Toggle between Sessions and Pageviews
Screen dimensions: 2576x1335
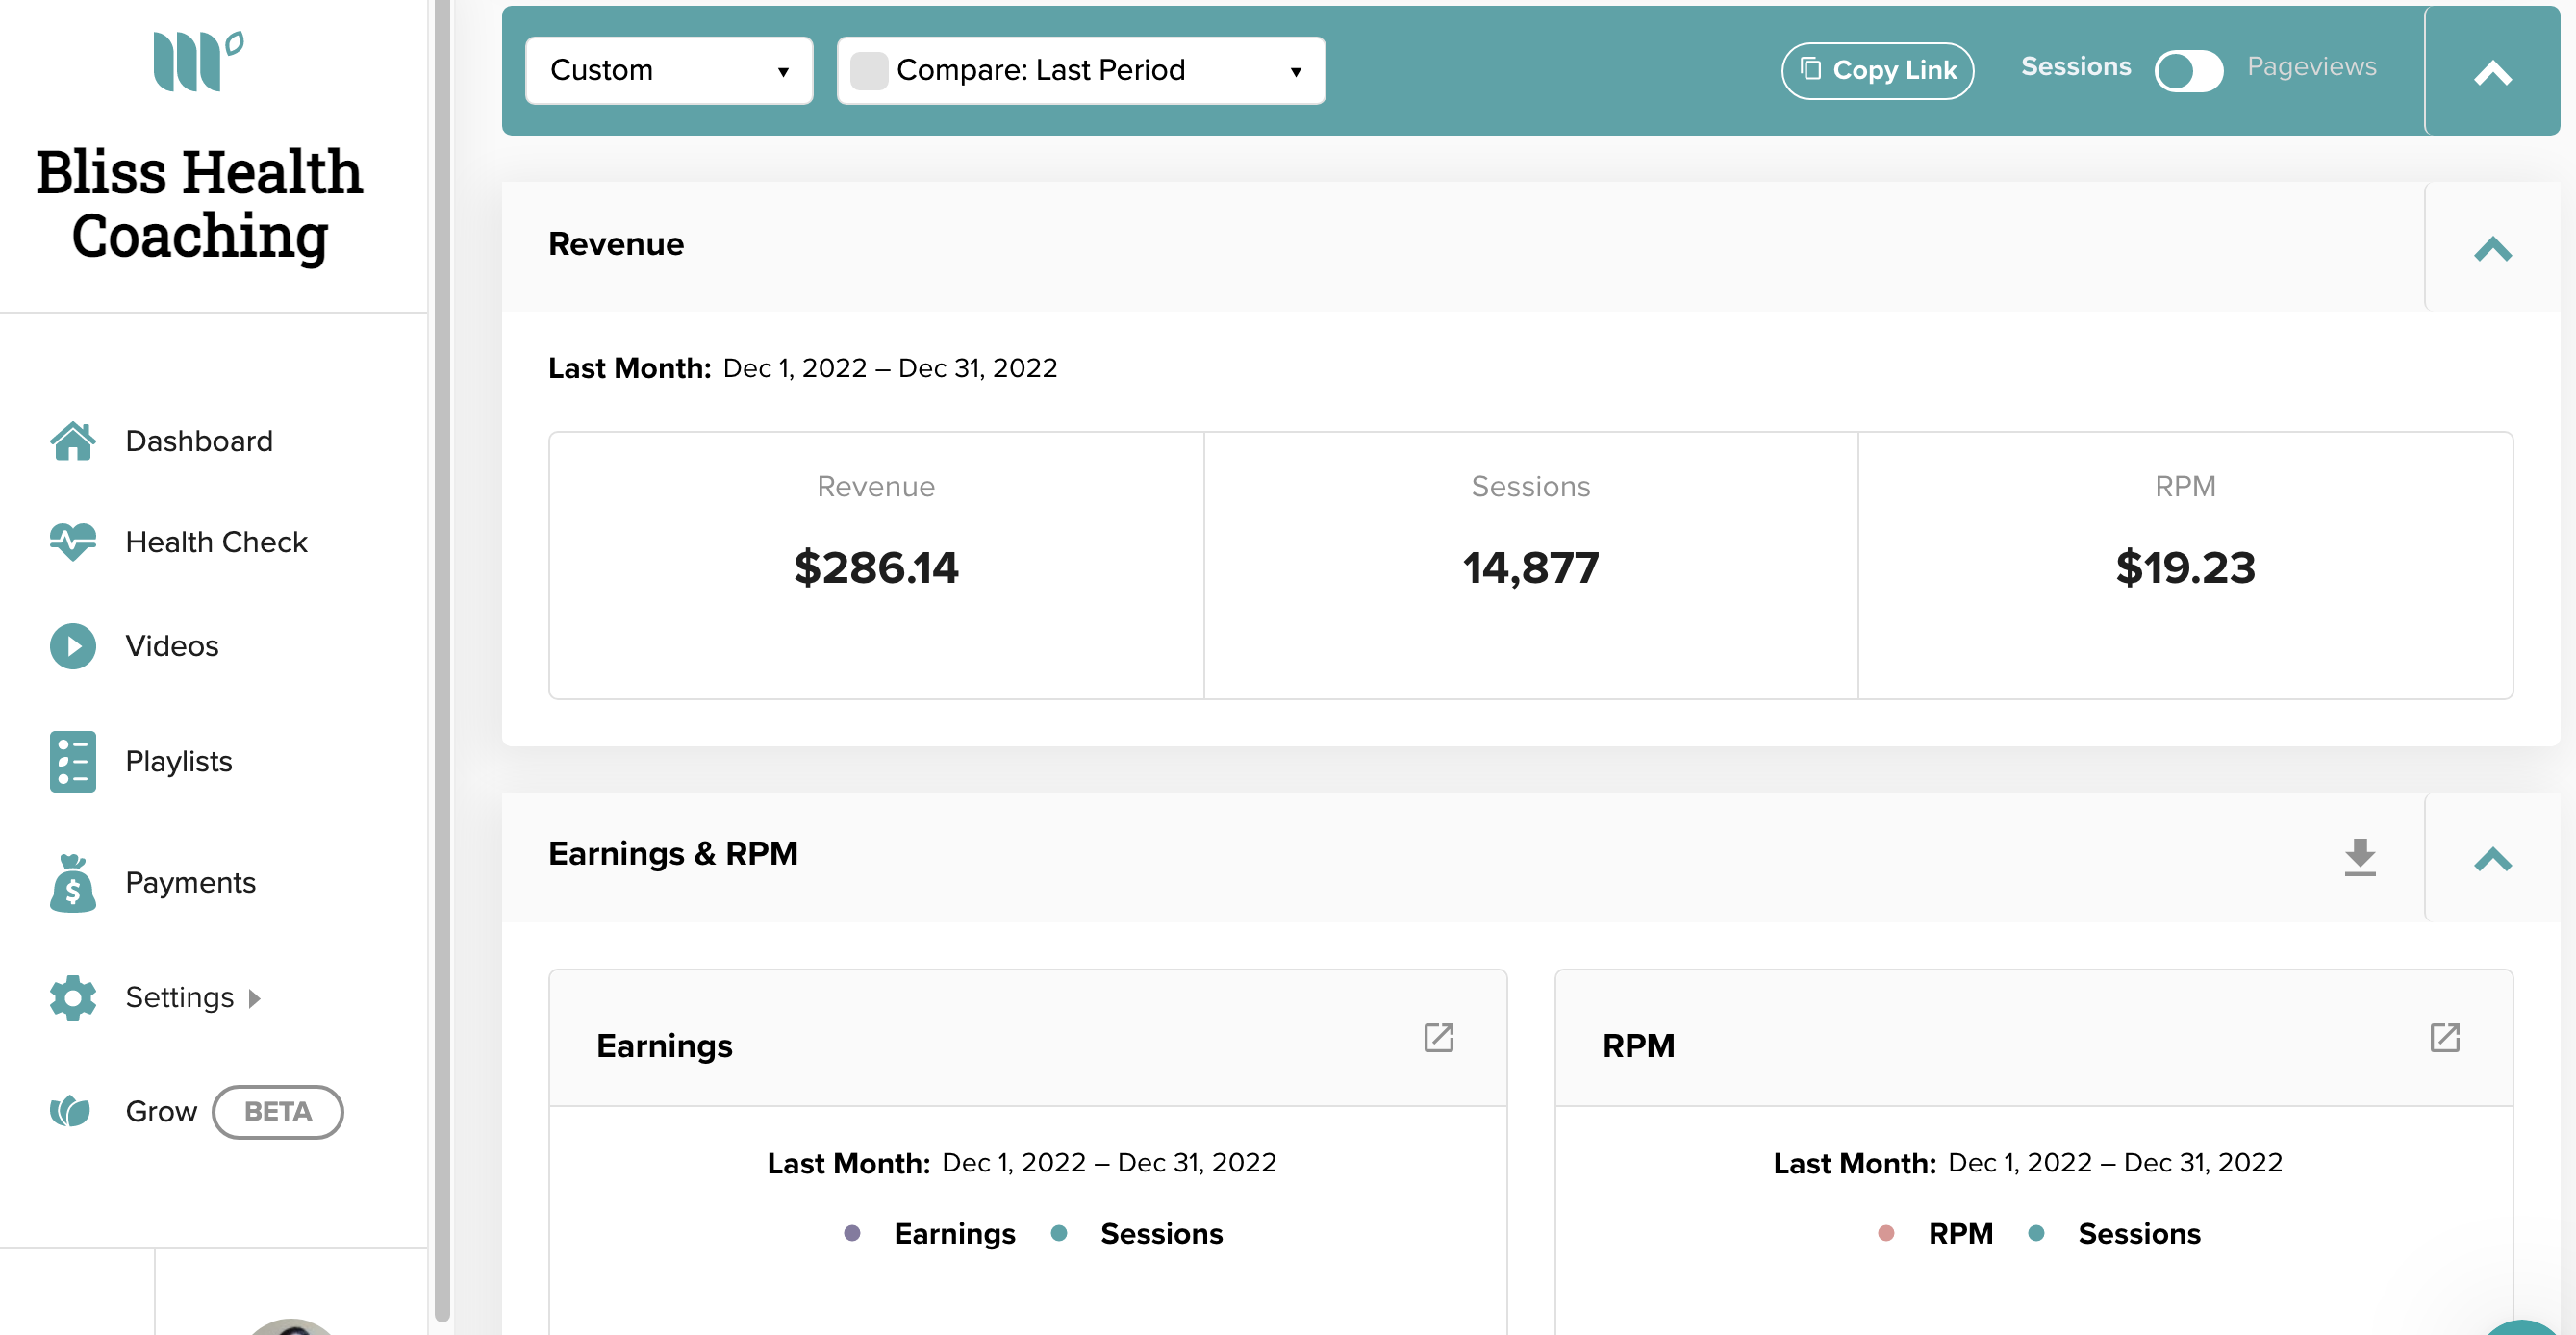point(2189,70)
